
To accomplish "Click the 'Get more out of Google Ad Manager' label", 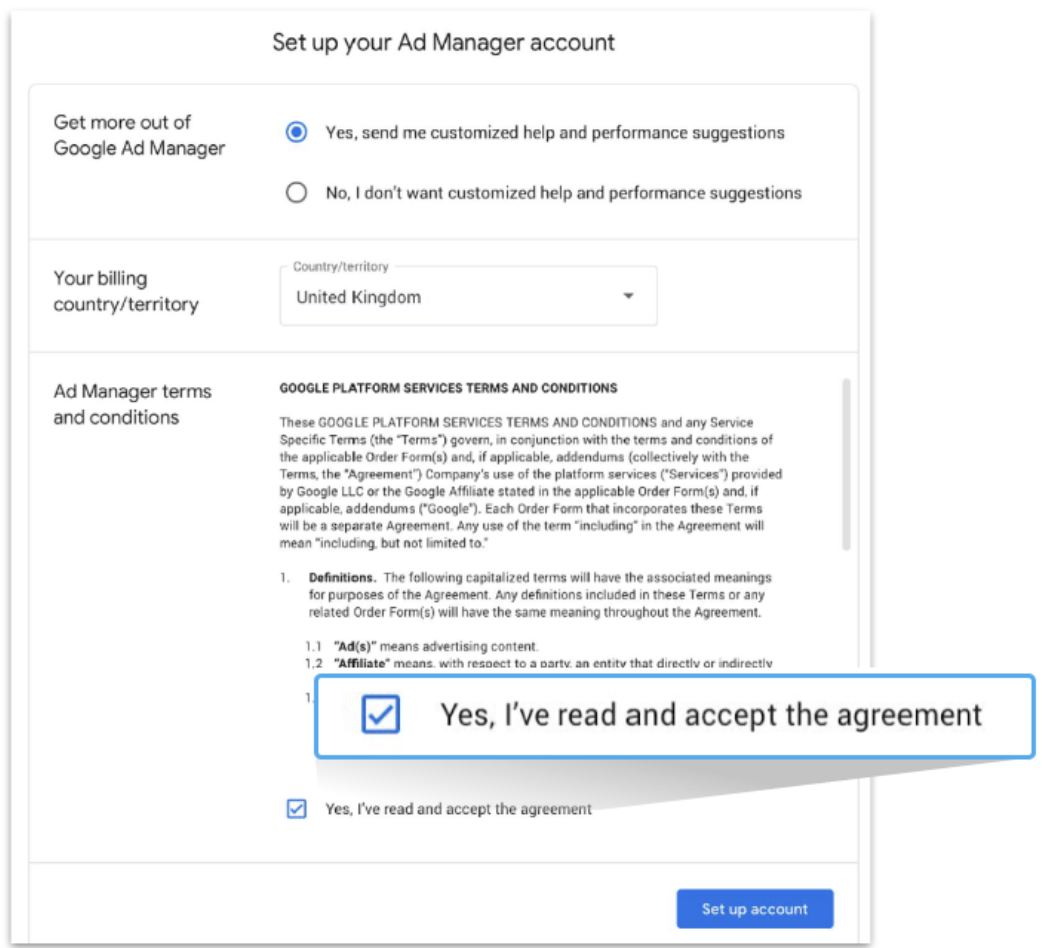I will click(x=139, y=135).
